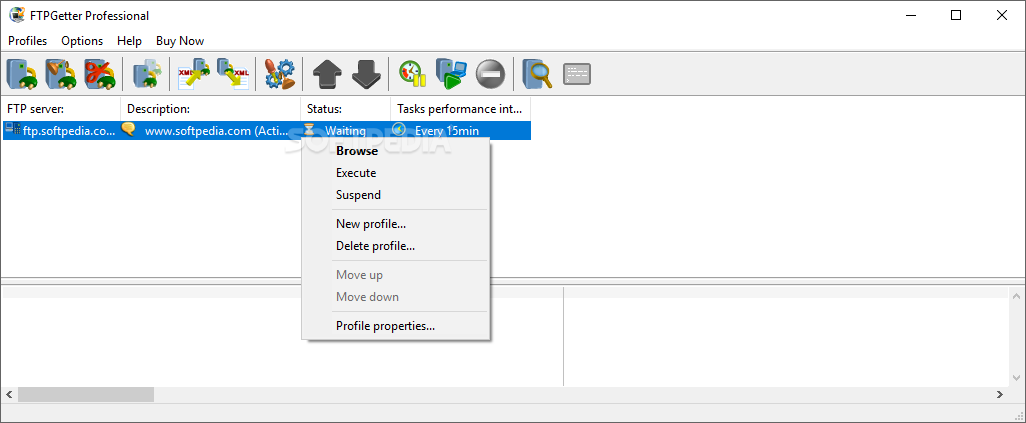Click the Status column header
Viewport: 1026px width, 423px height.
[345, 109]
